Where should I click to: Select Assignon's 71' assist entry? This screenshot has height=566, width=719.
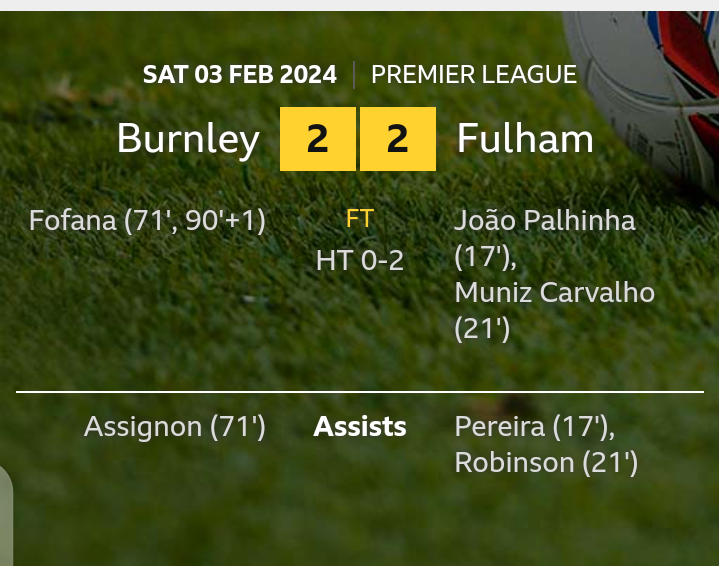(175, 427)
